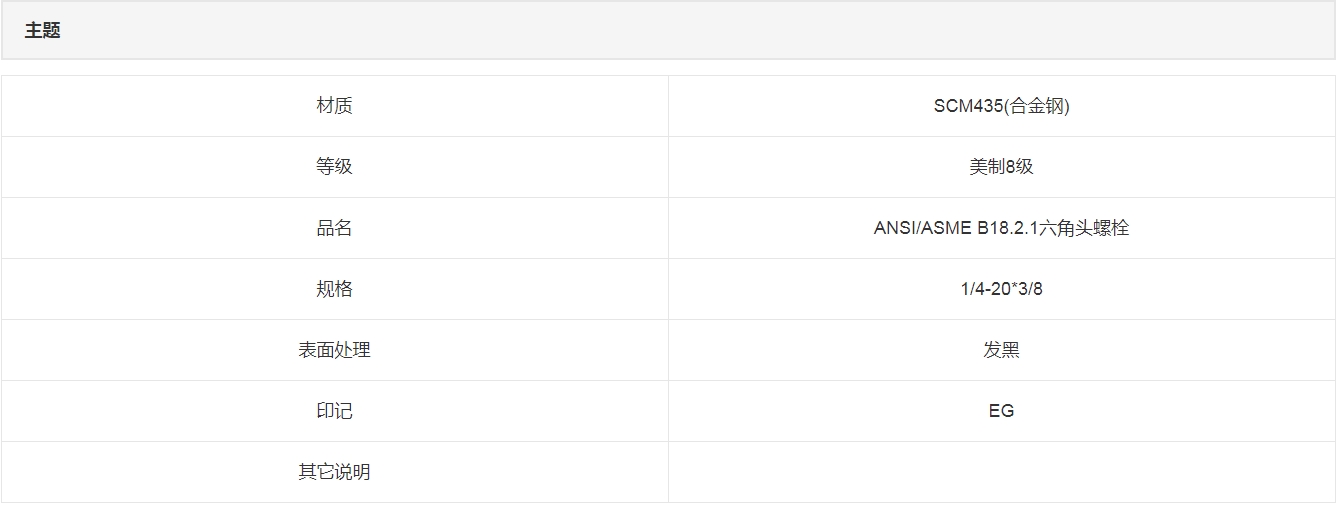Screen dimensions: 1338x505
Task: Select the 发黑 surface treatment value
Action: click(x=1001, y=350)
